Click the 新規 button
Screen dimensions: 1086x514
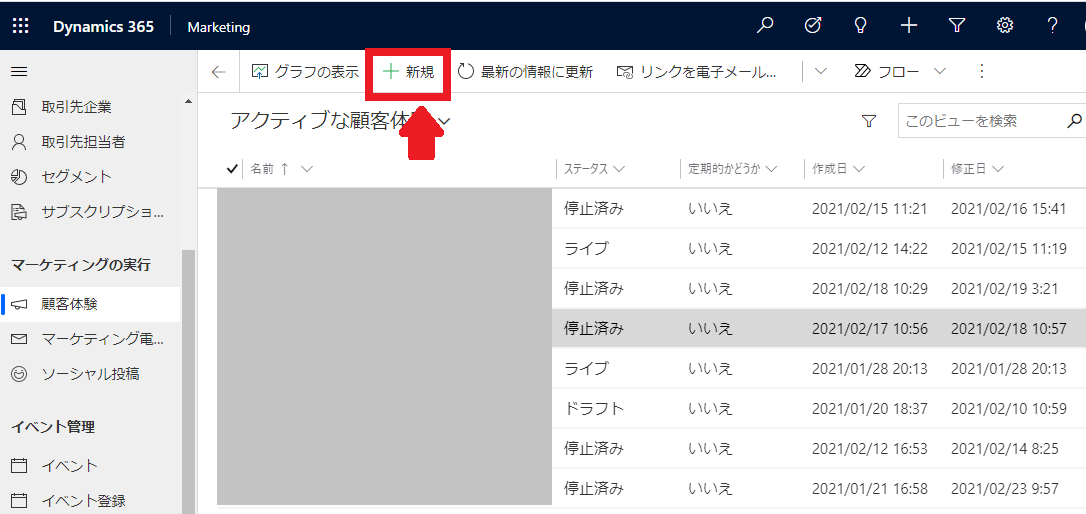409,72
